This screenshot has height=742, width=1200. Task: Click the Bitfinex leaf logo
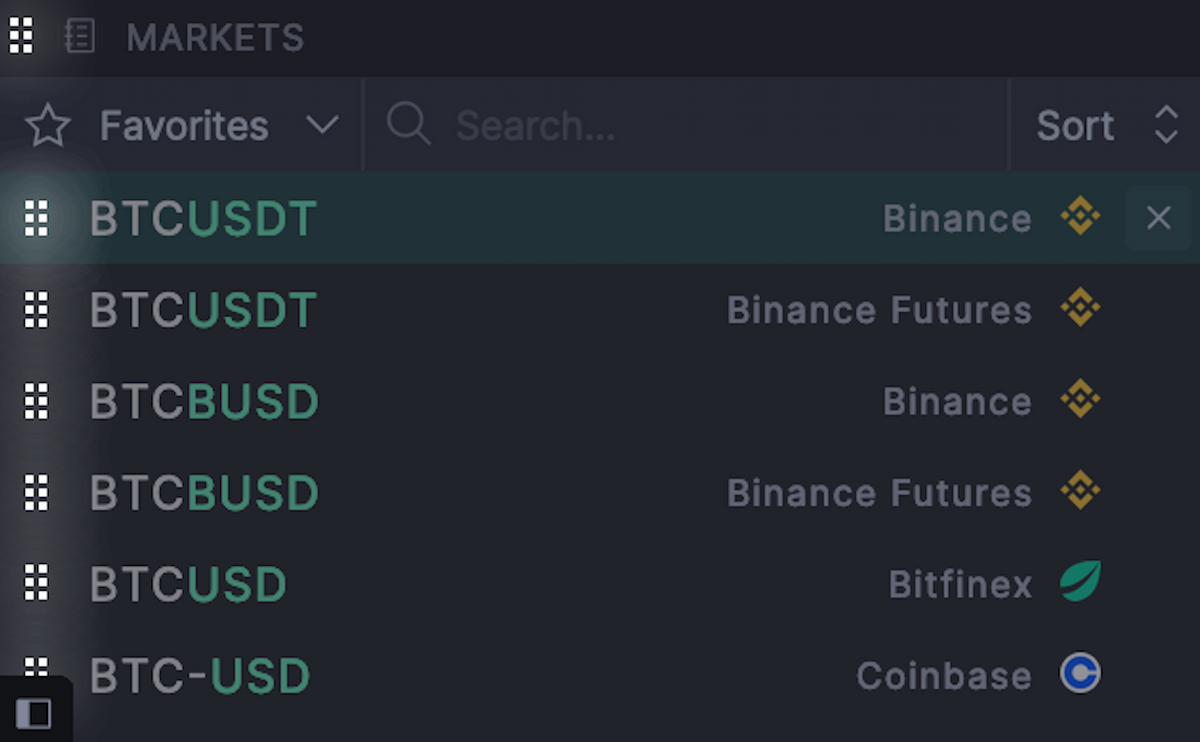(x=1080, y=582)
